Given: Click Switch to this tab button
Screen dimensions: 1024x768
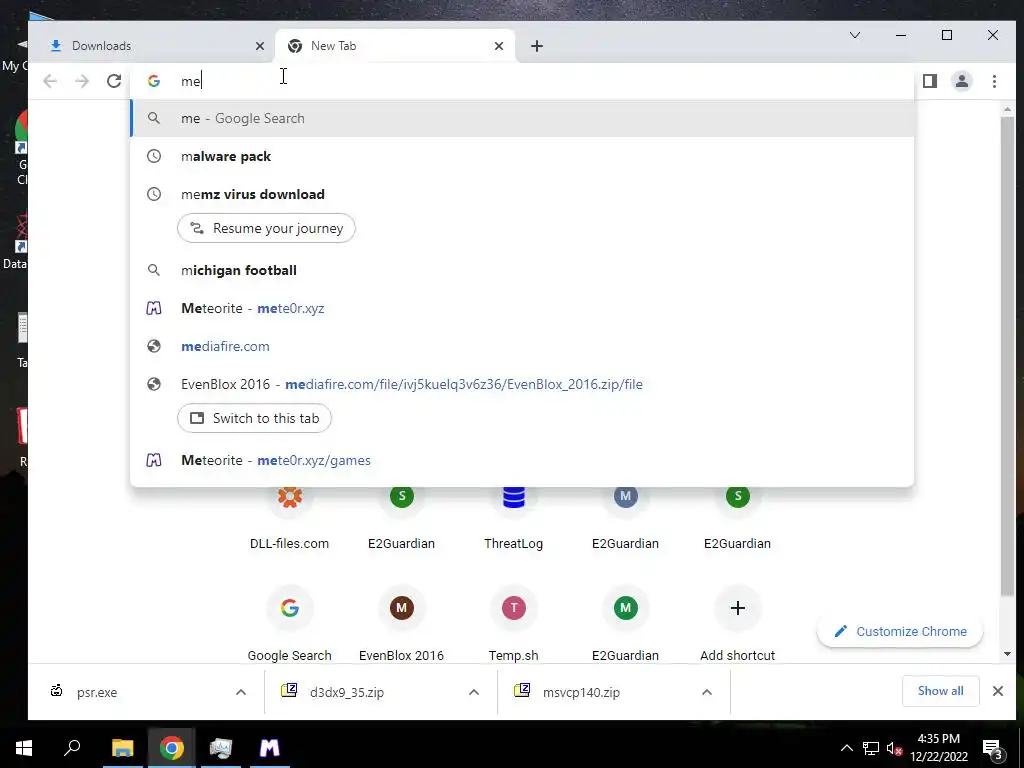Looking at the screenshot, I should point(254,418).
